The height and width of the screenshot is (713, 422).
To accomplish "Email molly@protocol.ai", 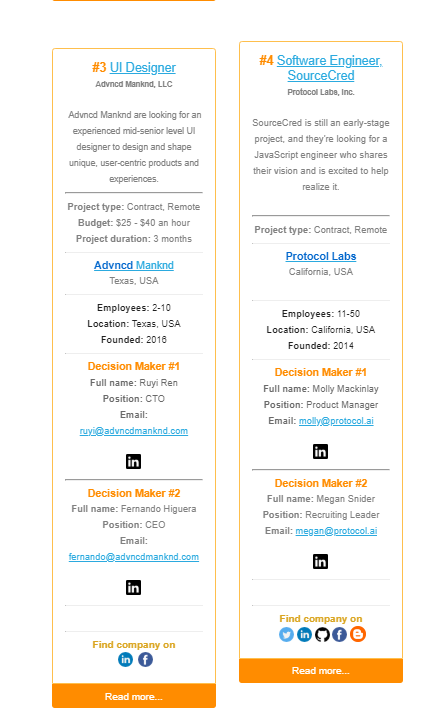I will click(336, 421).
